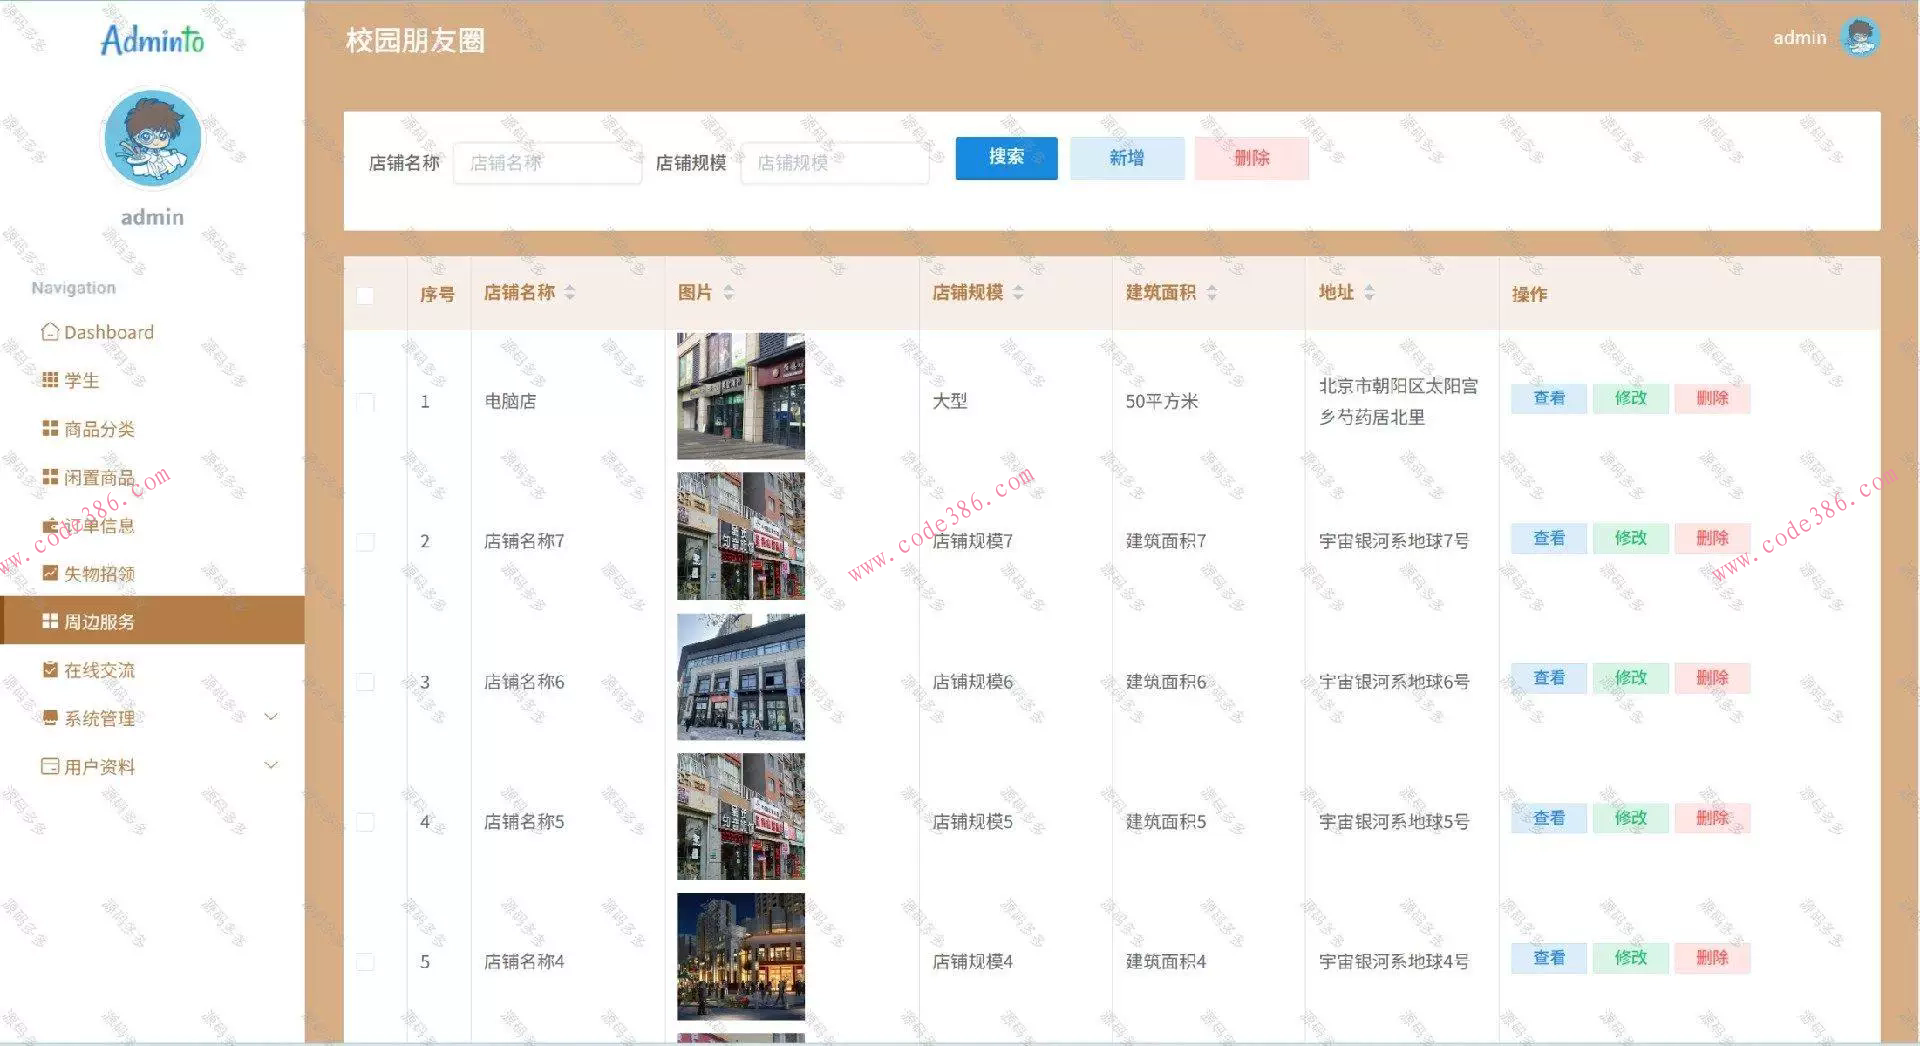Click the 店铺名称 search input field
This screenshot has height=1046, width=1920.
click(547, 162)
